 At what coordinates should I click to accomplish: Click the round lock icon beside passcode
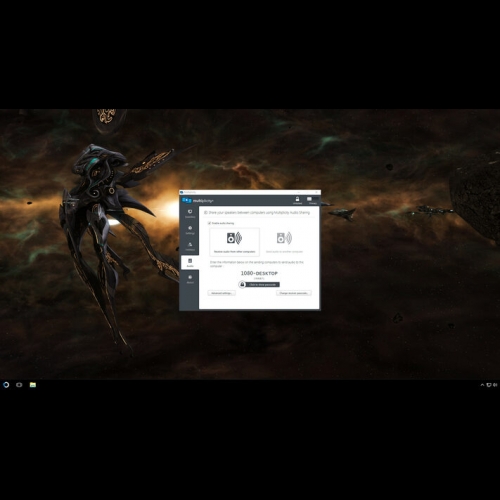click(242, 284)
